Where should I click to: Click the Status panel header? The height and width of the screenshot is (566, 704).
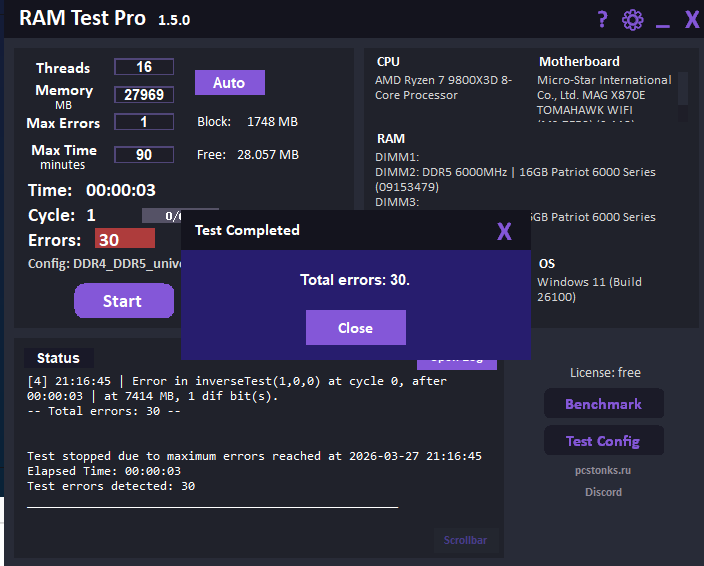(59, 358)
